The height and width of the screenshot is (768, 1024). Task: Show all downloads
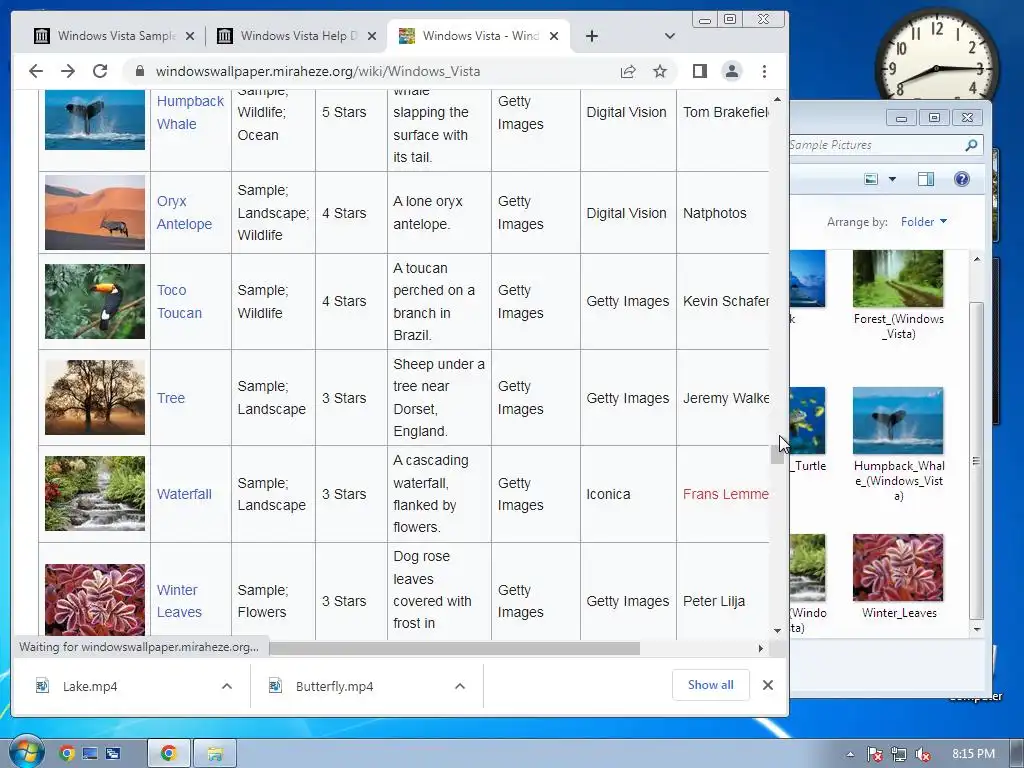pyautogui.click(x=711, y=685)
